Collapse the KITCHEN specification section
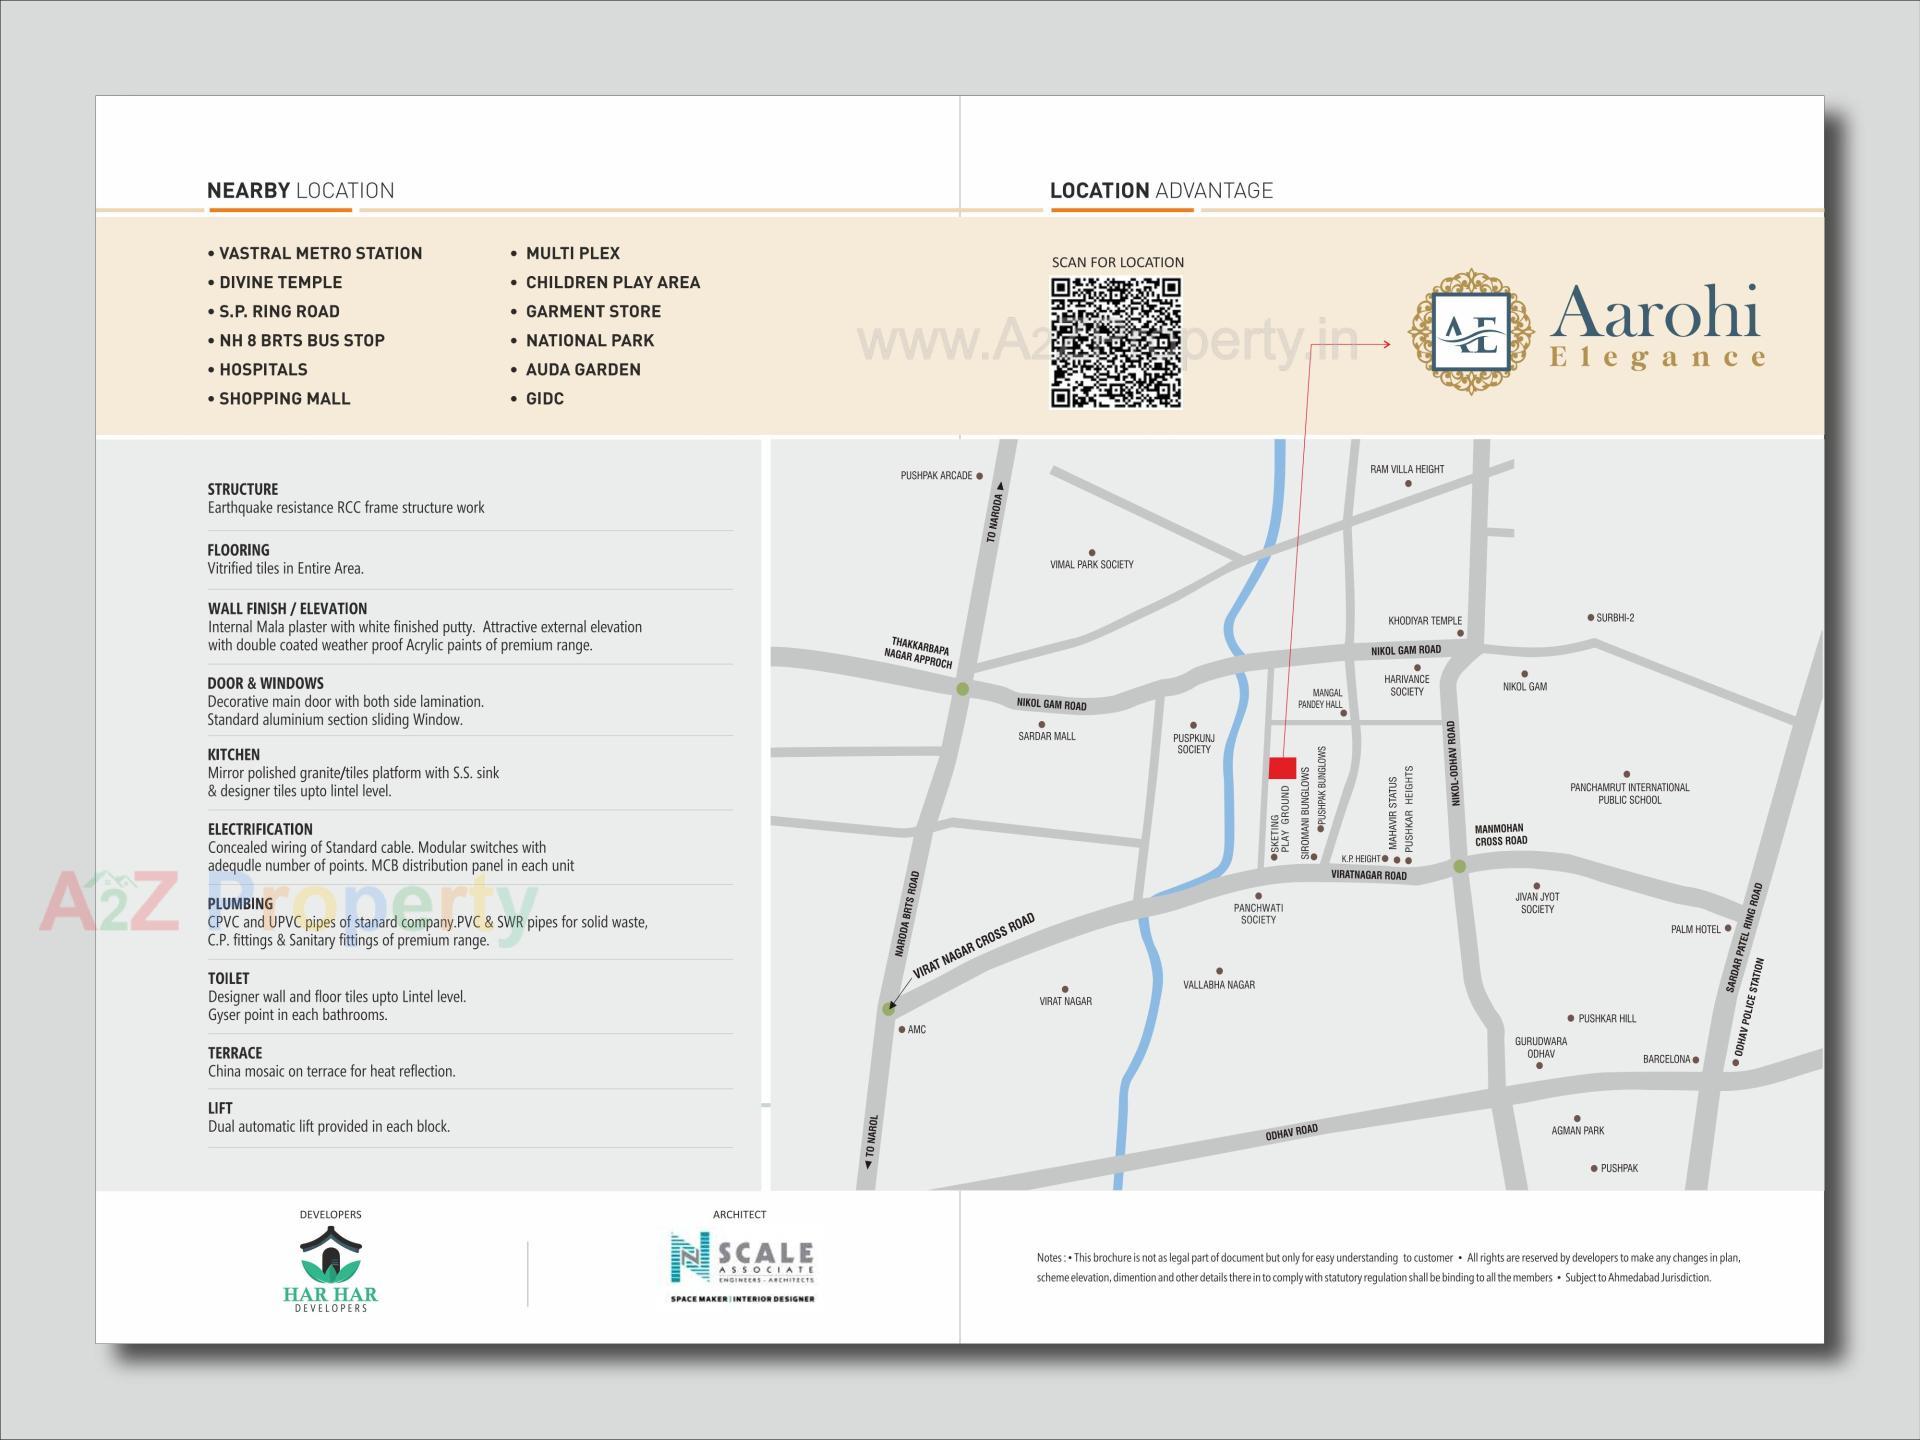The image size is (1920, 1440). click(x=232, y=754)
